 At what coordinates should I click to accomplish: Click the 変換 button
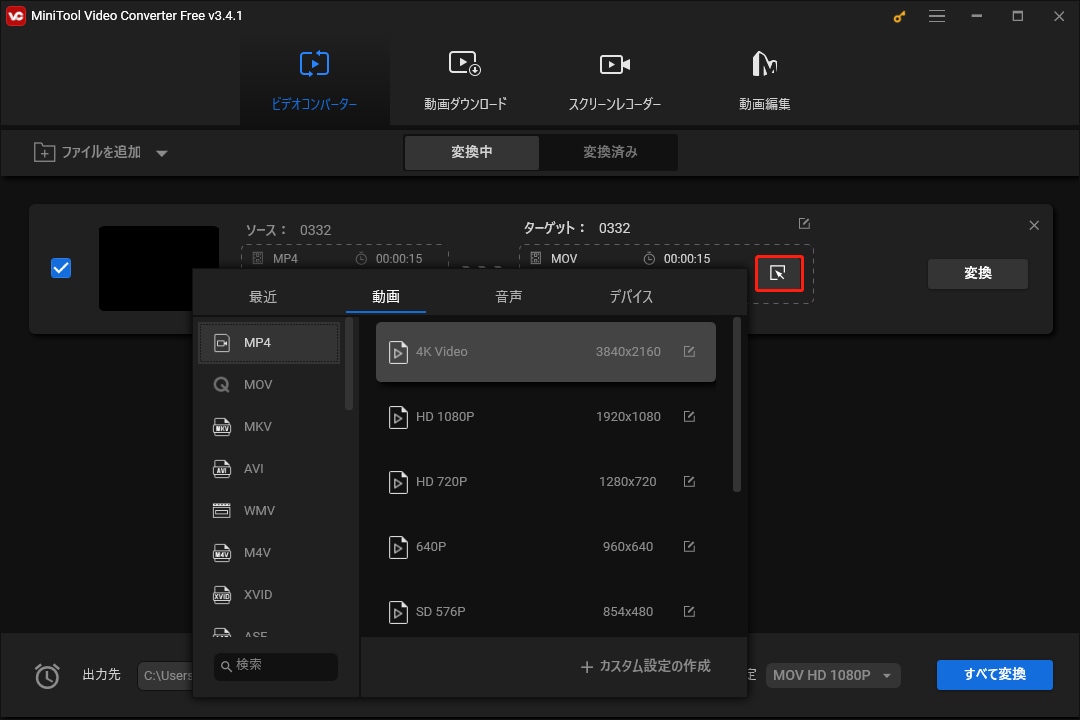point(977,274)
